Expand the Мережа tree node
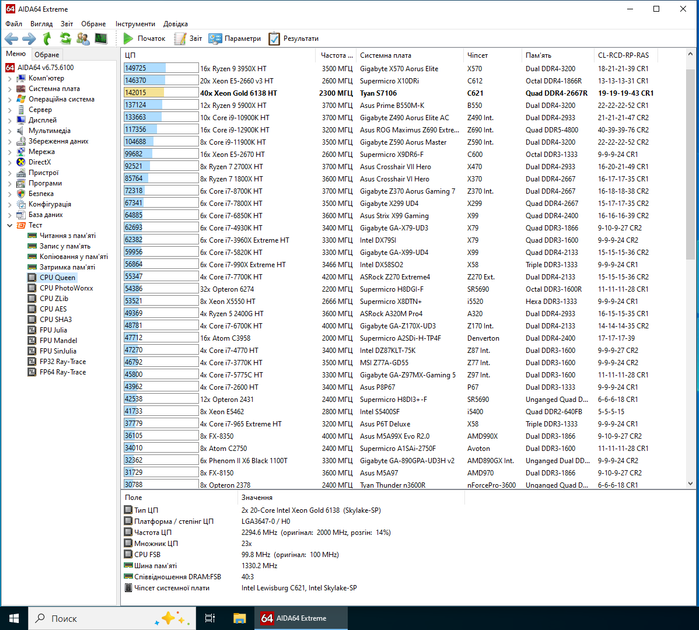The image size is (699, 630). click(10, 152)
